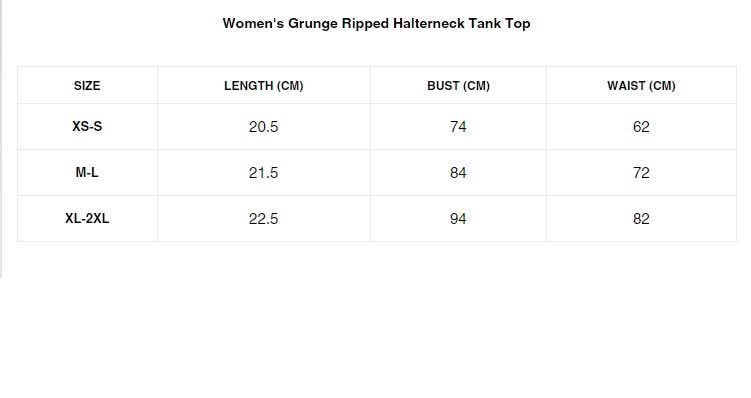Click the 21.5 length value
The width and height of the screenshot is (751, 398).
pyautogui.click(x=263, y=173)
